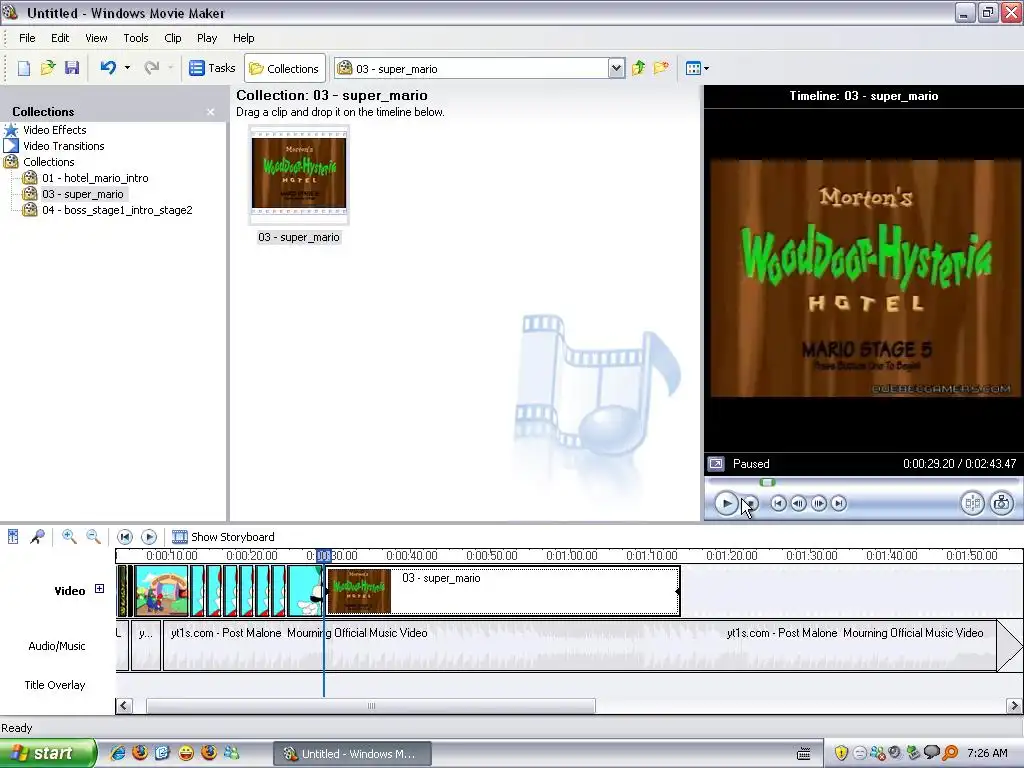Save the project using the floppy disk icon
The height and width of the screenshot is (768, 1024).
71,68
